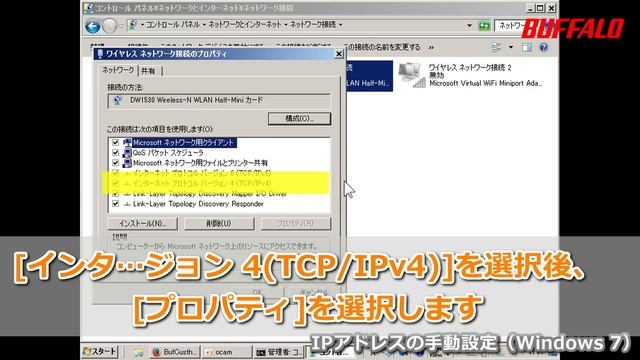Minimize the network connections Explorer window

click(530, 8)
